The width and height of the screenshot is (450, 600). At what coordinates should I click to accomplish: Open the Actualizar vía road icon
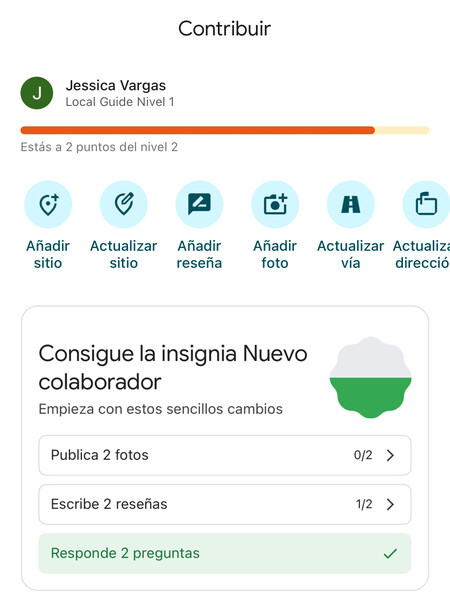tap(351, 204)
